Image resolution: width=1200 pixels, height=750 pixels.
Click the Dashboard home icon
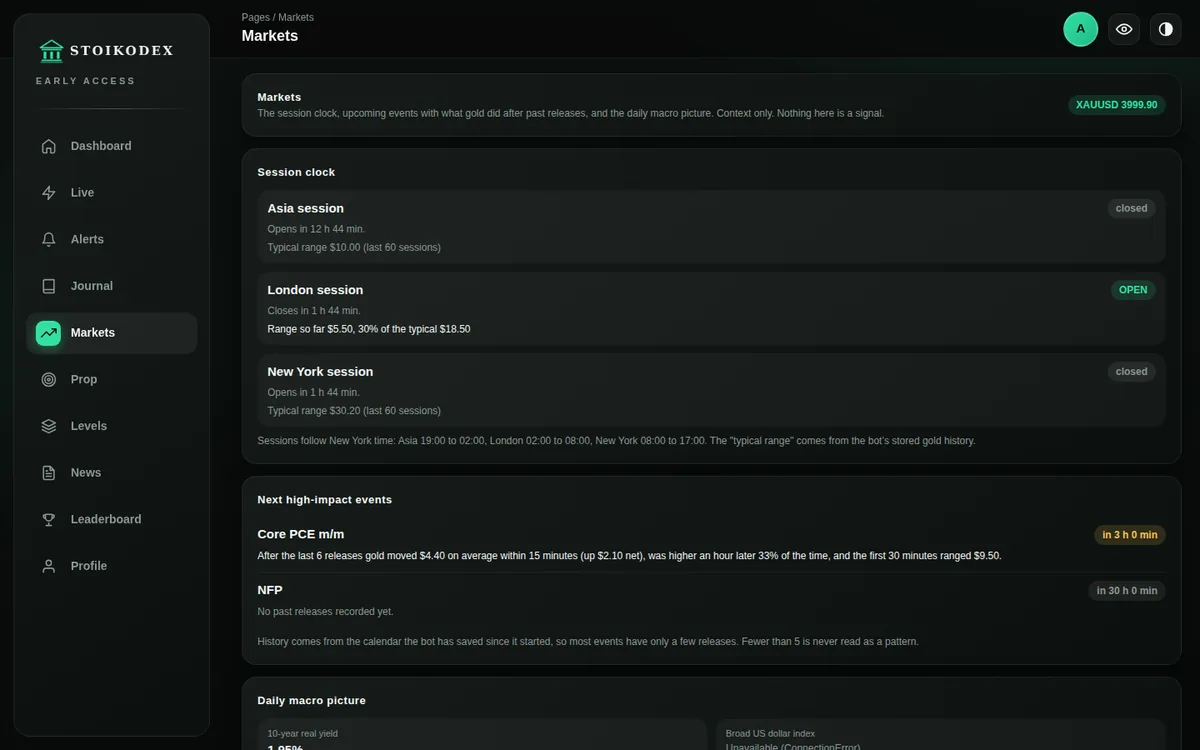coord(49,146)
